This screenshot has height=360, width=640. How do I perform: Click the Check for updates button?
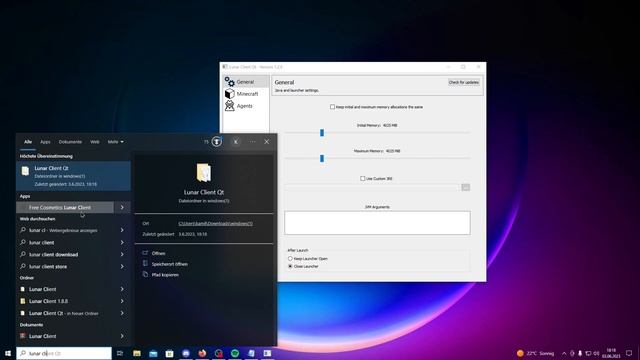[463, 82]
